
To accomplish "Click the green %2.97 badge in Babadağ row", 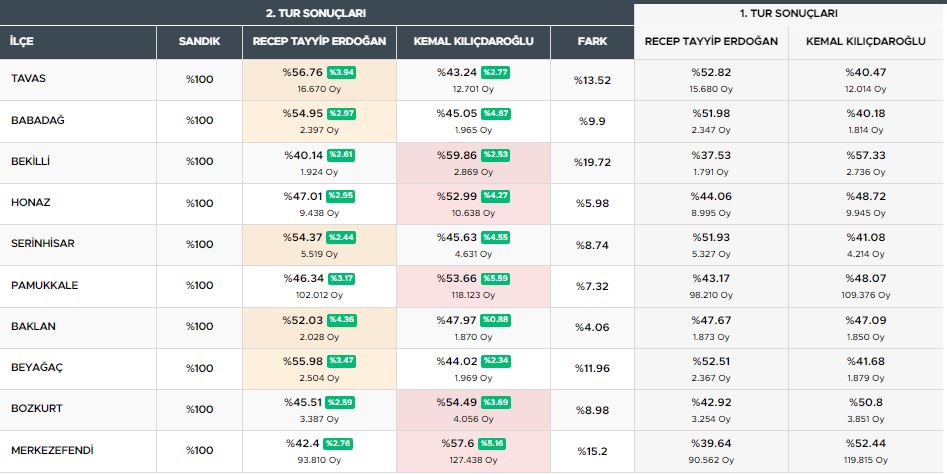I will (341, 114).
